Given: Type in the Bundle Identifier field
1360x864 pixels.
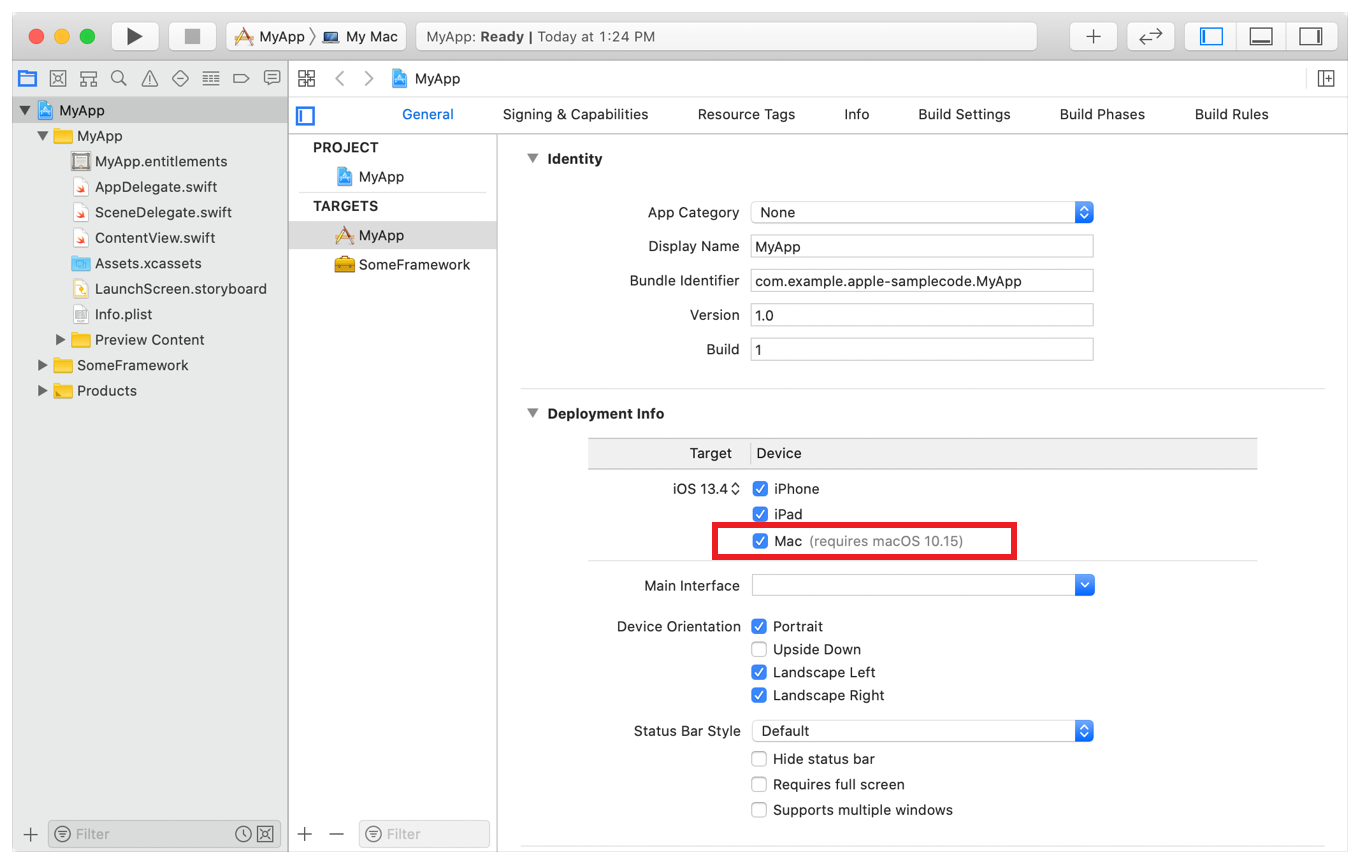Looking at the screenshot, I should point(920,281).
